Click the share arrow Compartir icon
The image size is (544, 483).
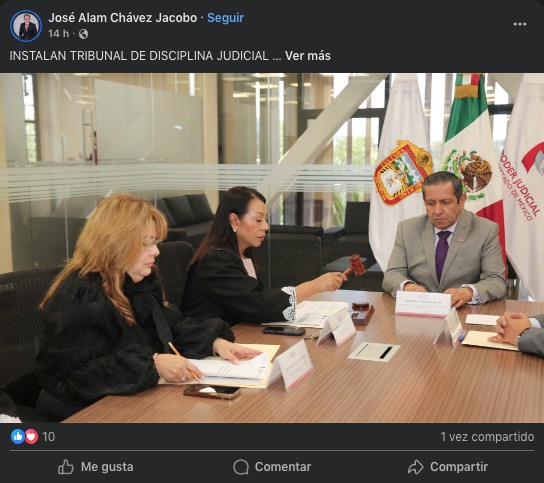pos(416,467)
